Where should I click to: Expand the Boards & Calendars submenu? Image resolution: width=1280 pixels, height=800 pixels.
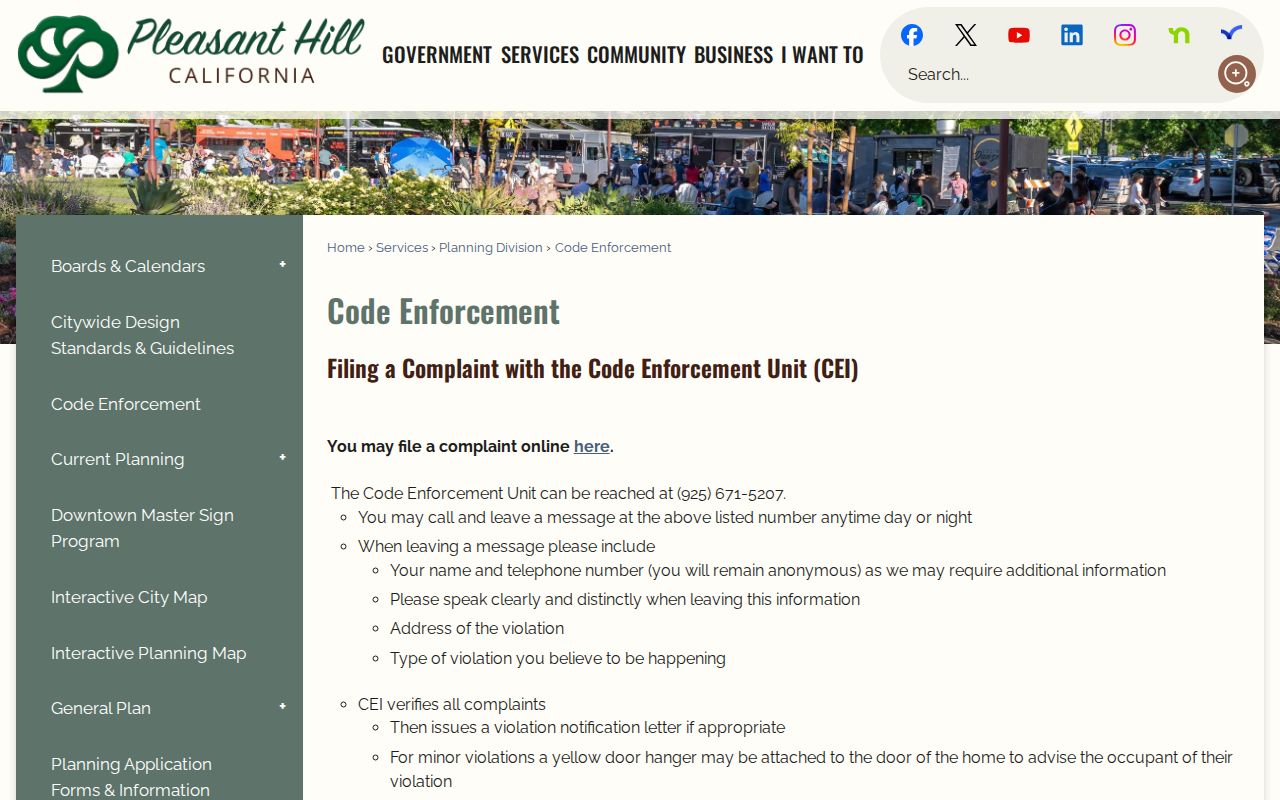tap(282, 265)
